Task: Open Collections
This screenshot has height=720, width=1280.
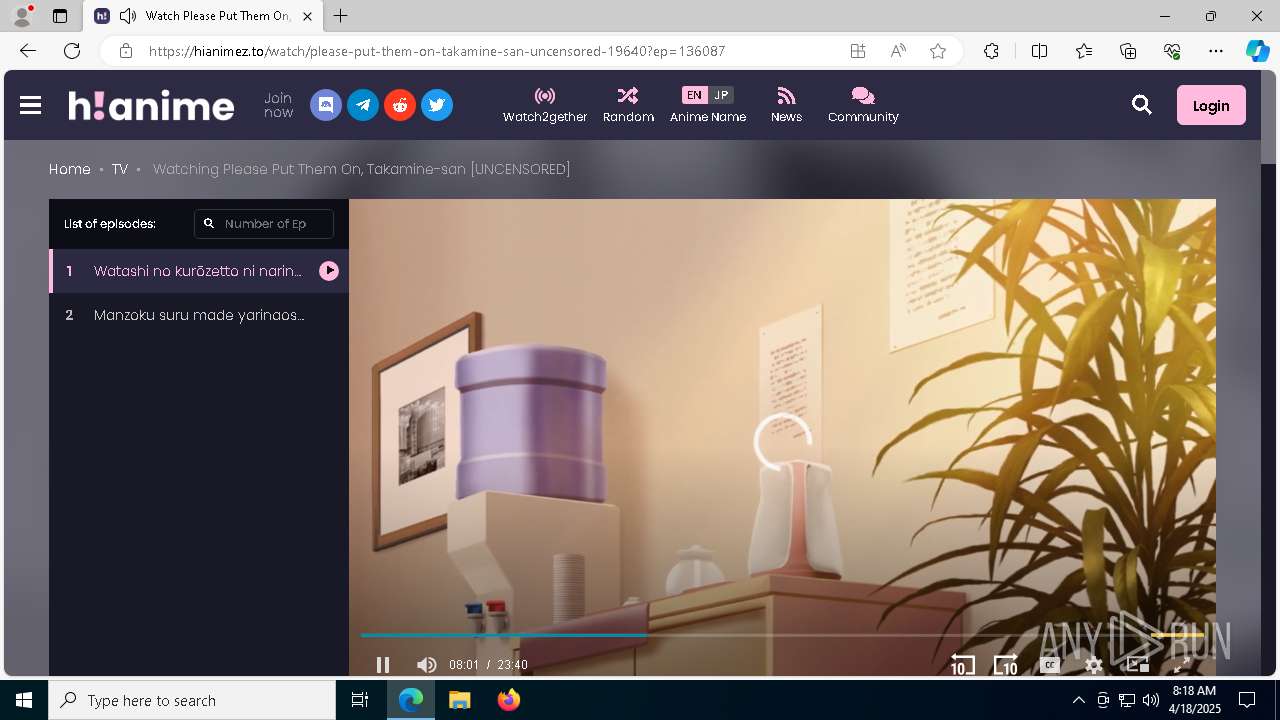Action: [1128, 51]
